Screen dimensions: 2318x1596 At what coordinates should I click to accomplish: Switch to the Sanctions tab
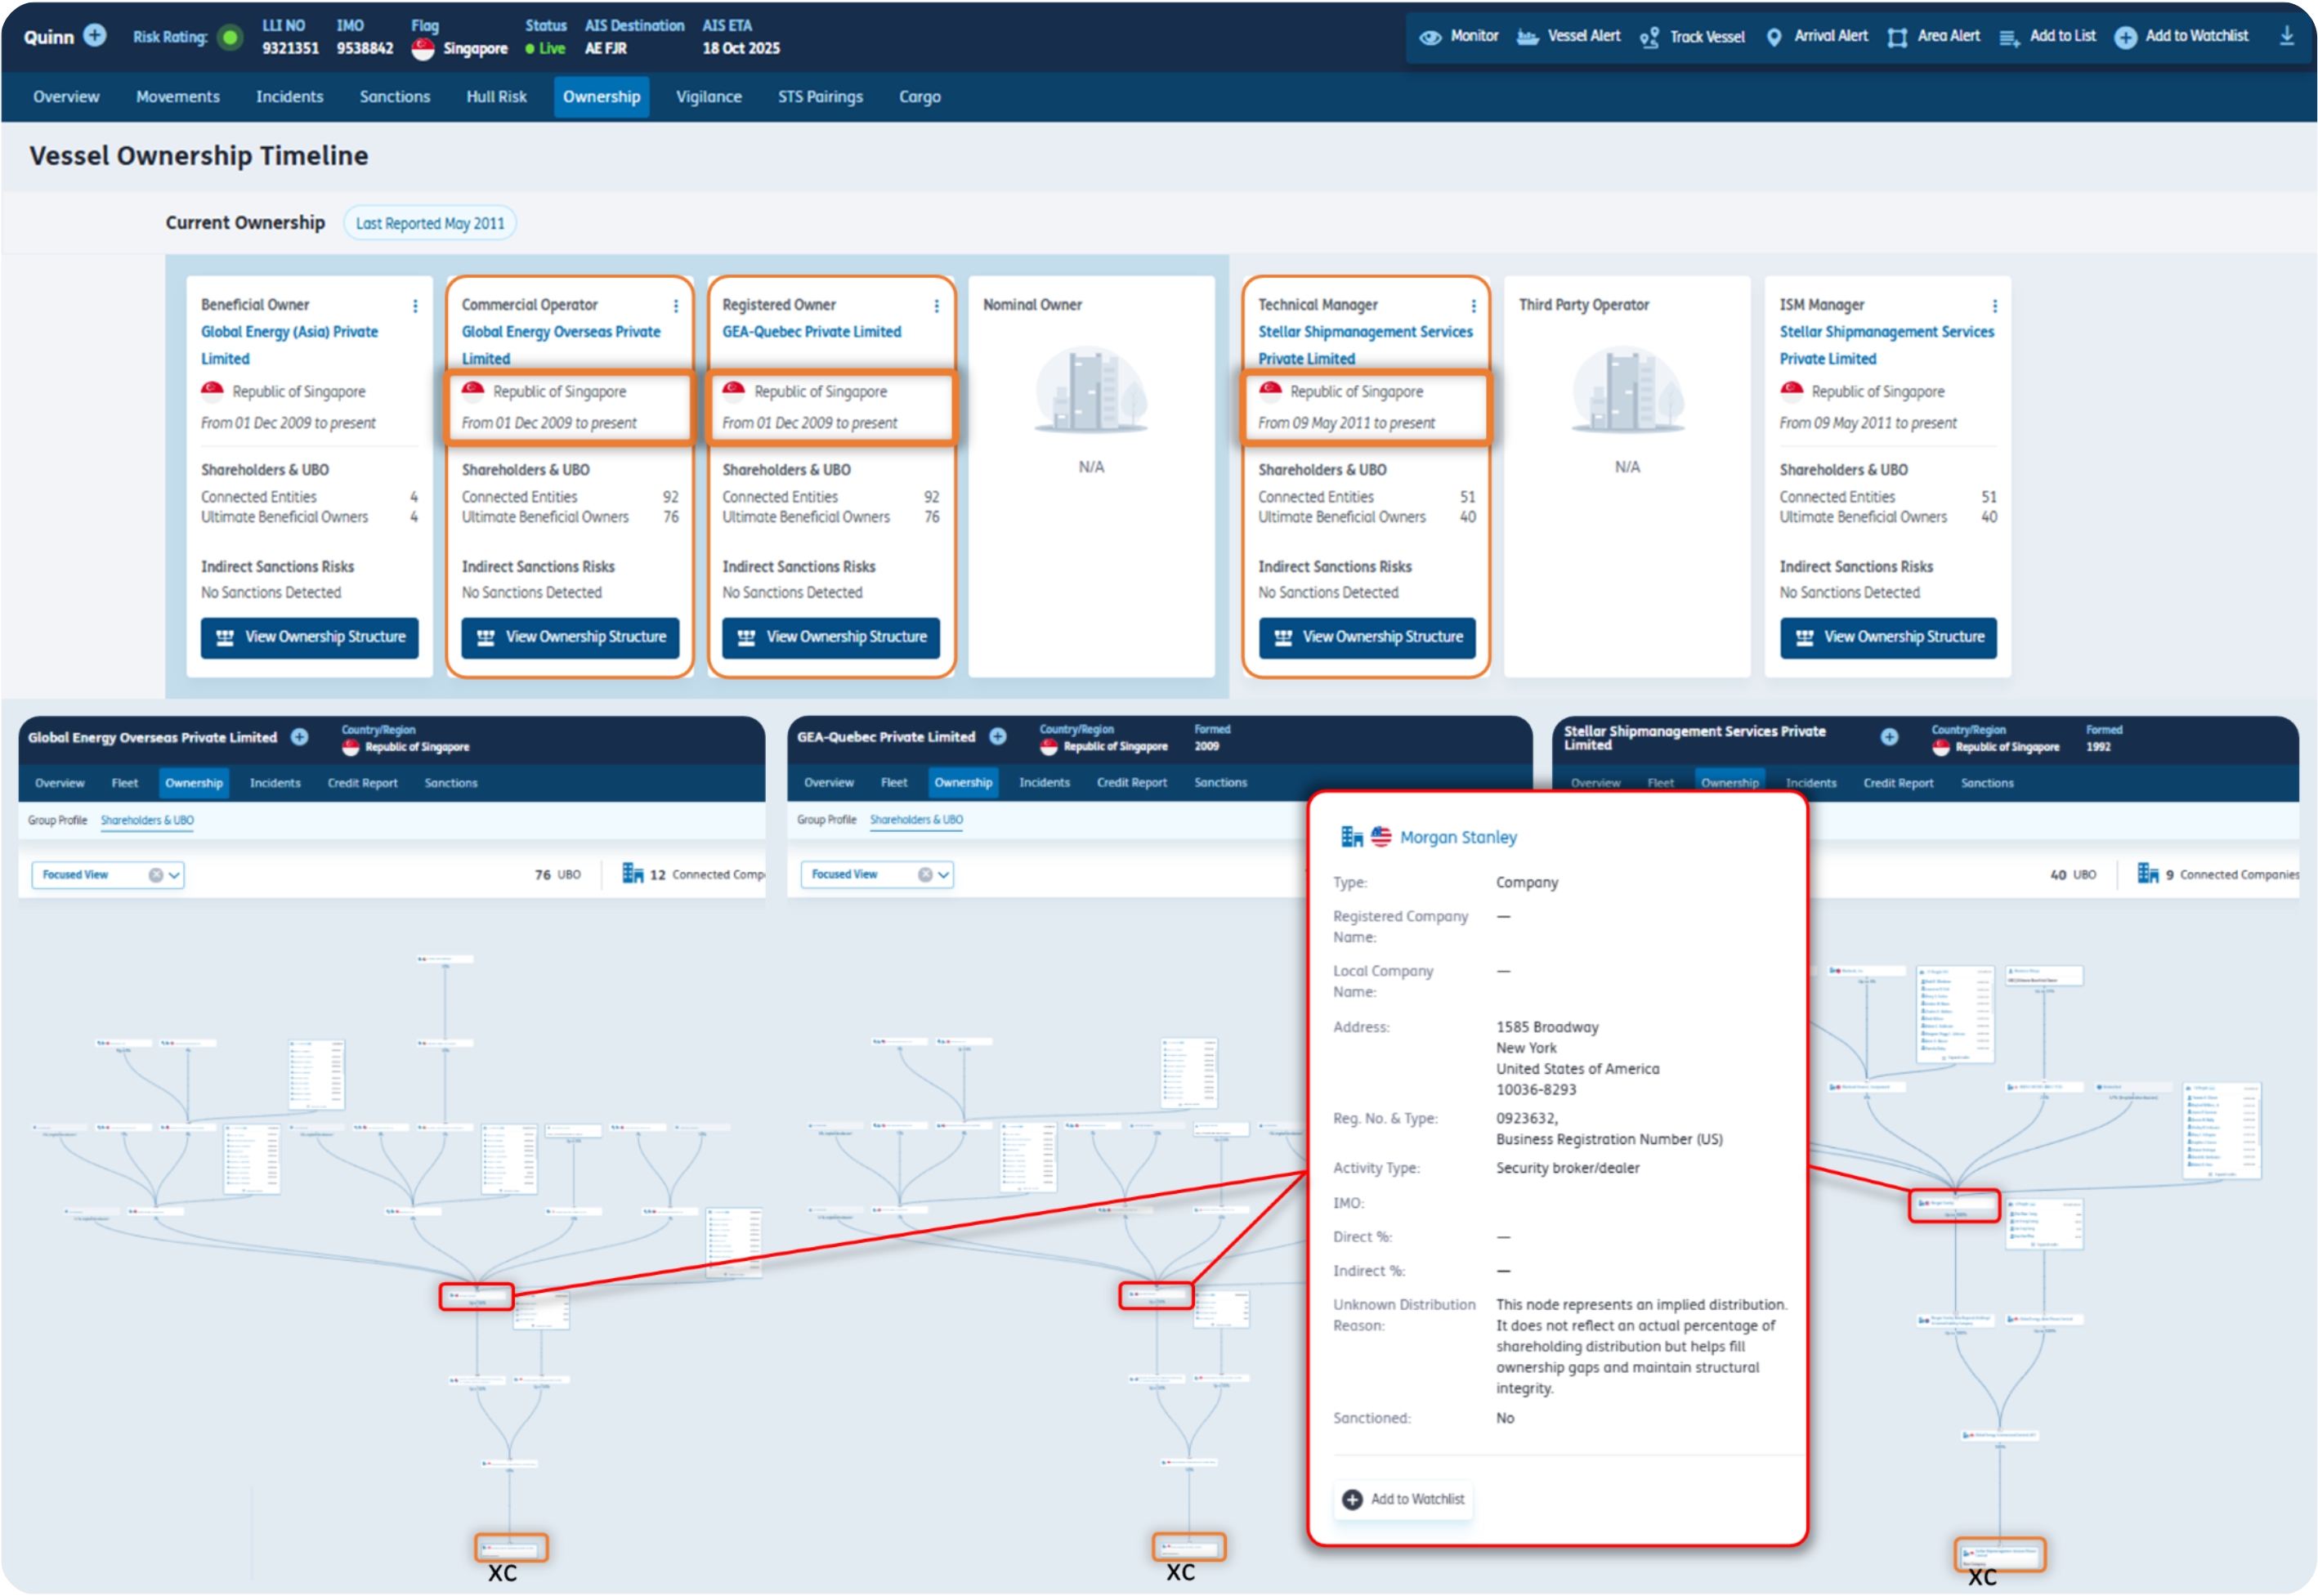point(394,97)
